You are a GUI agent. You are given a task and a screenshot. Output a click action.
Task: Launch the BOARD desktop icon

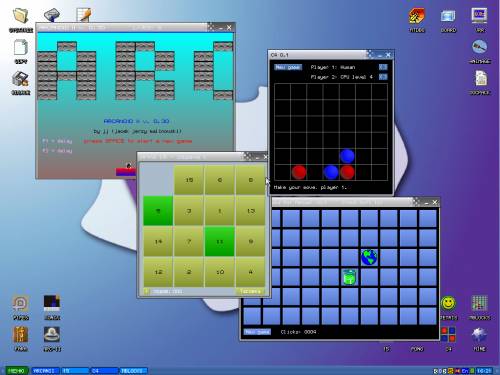pyautogui.click(x=448, y=16)
